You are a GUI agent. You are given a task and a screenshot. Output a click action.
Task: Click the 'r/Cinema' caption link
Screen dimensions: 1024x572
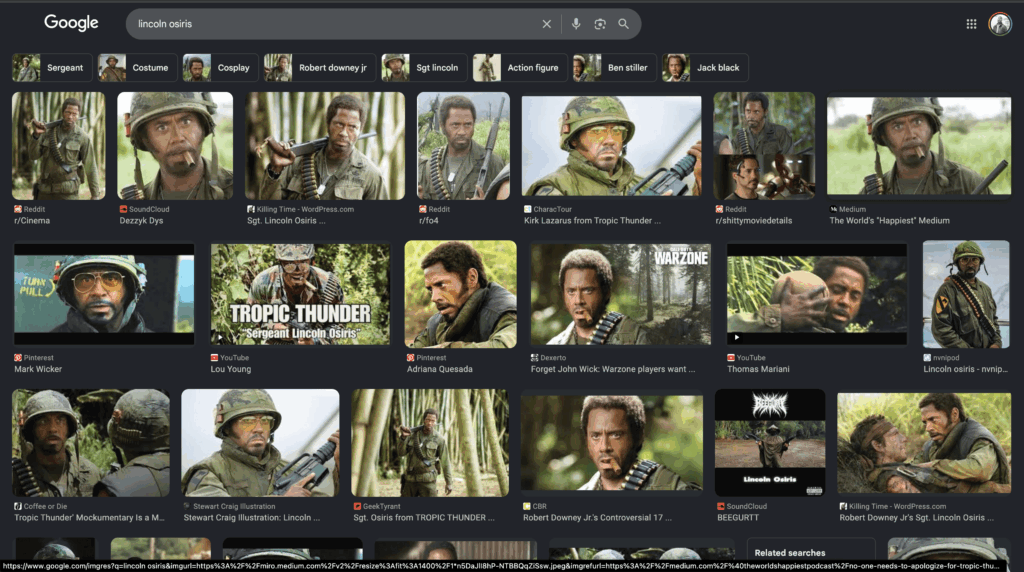(32, 221)
